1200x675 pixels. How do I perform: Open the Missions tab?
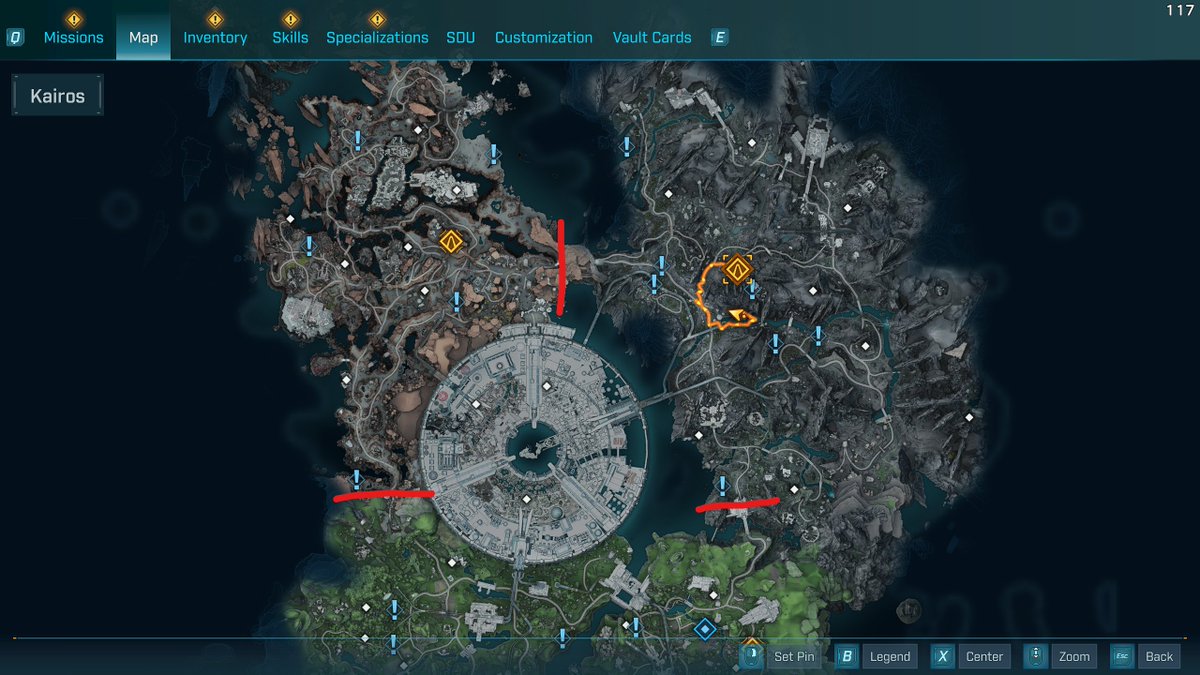point(73,37)
